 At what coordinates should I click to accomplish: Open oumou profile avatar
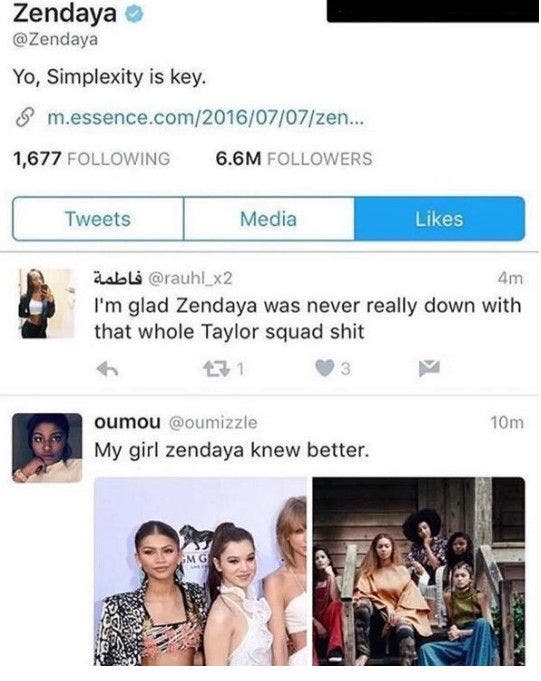click(47, 448)
